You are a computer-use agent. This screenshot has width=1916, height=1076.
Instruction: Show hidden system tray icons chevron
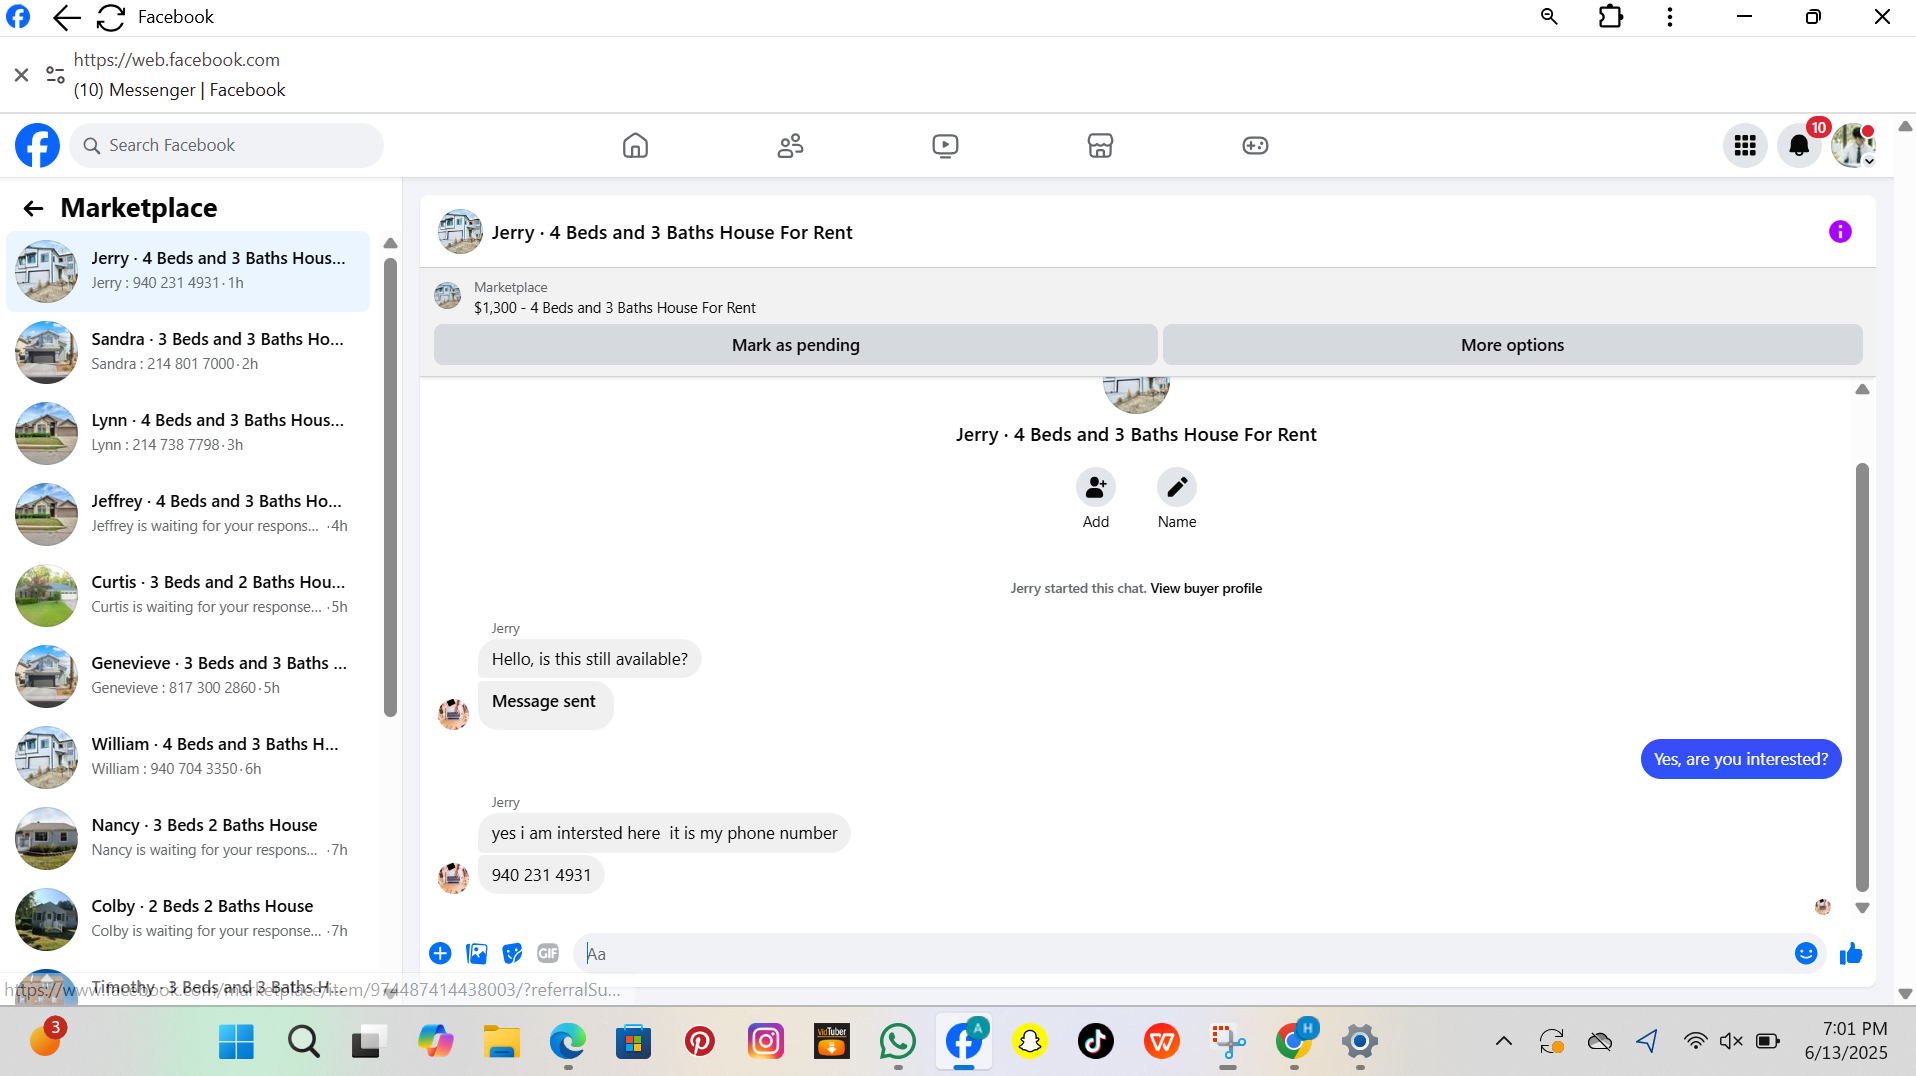(x=1503, y=1042)
